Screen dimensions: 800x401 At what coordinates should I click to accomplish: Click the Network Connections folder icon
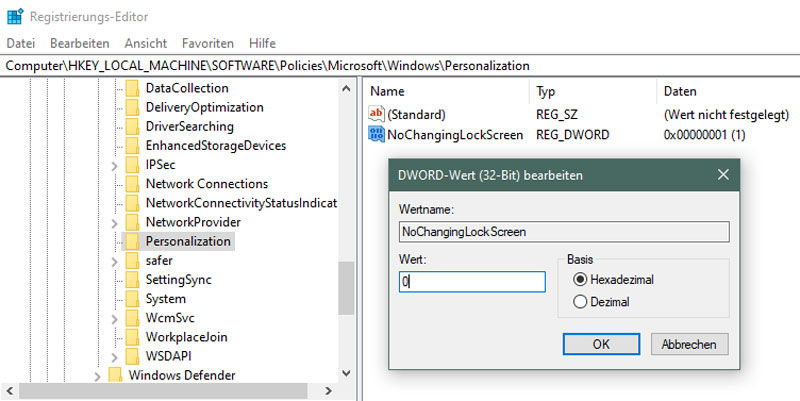[132, 184]
